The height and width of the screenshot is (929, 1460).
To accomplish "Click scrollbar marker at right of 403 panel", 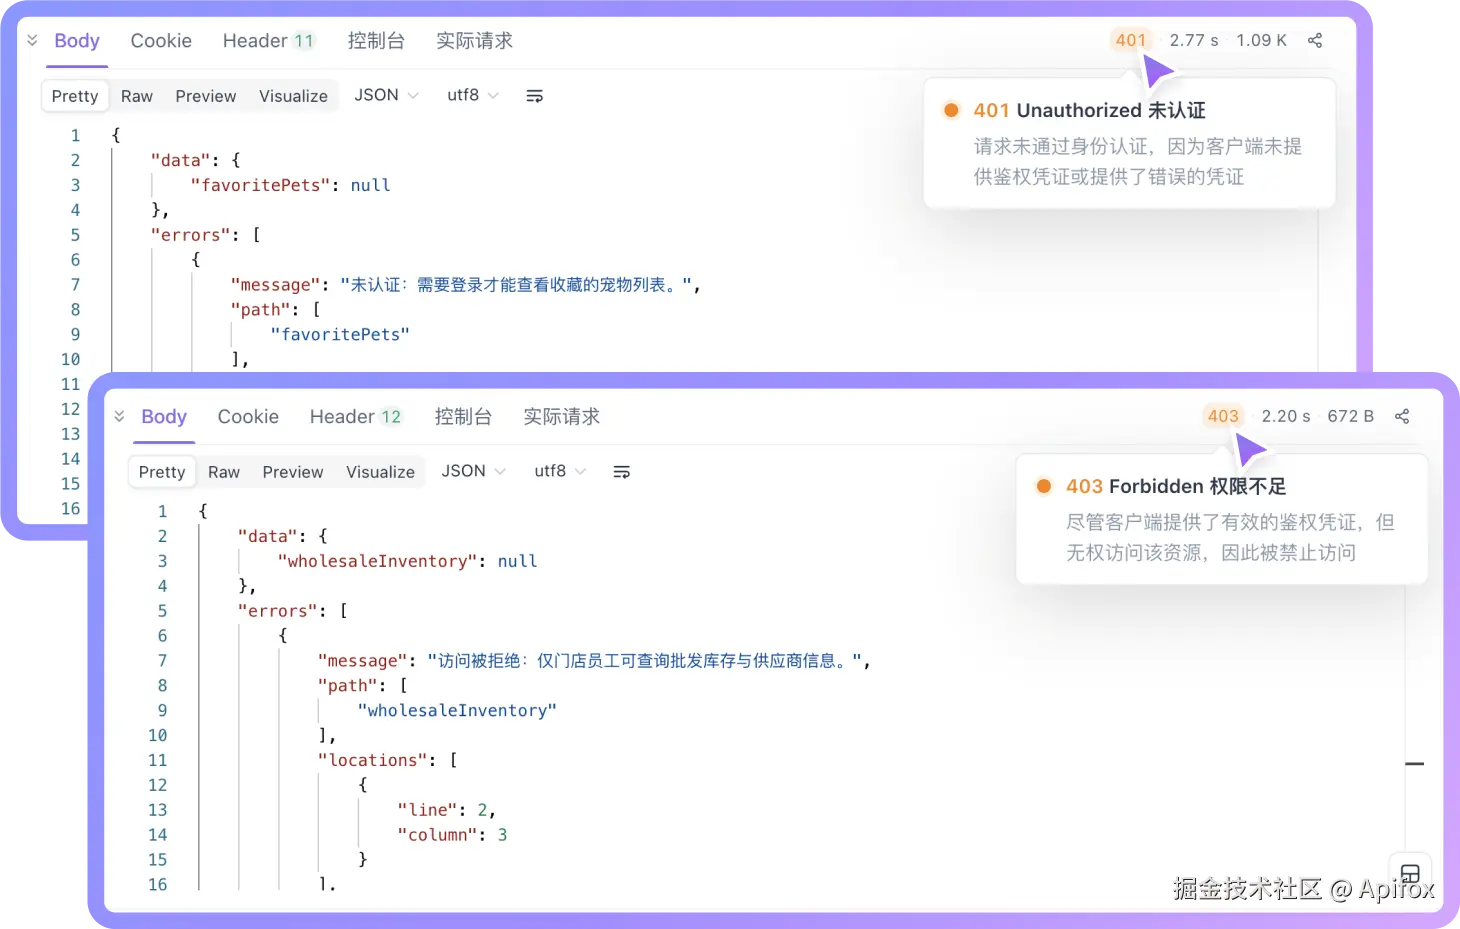I will coord(1414,764).
